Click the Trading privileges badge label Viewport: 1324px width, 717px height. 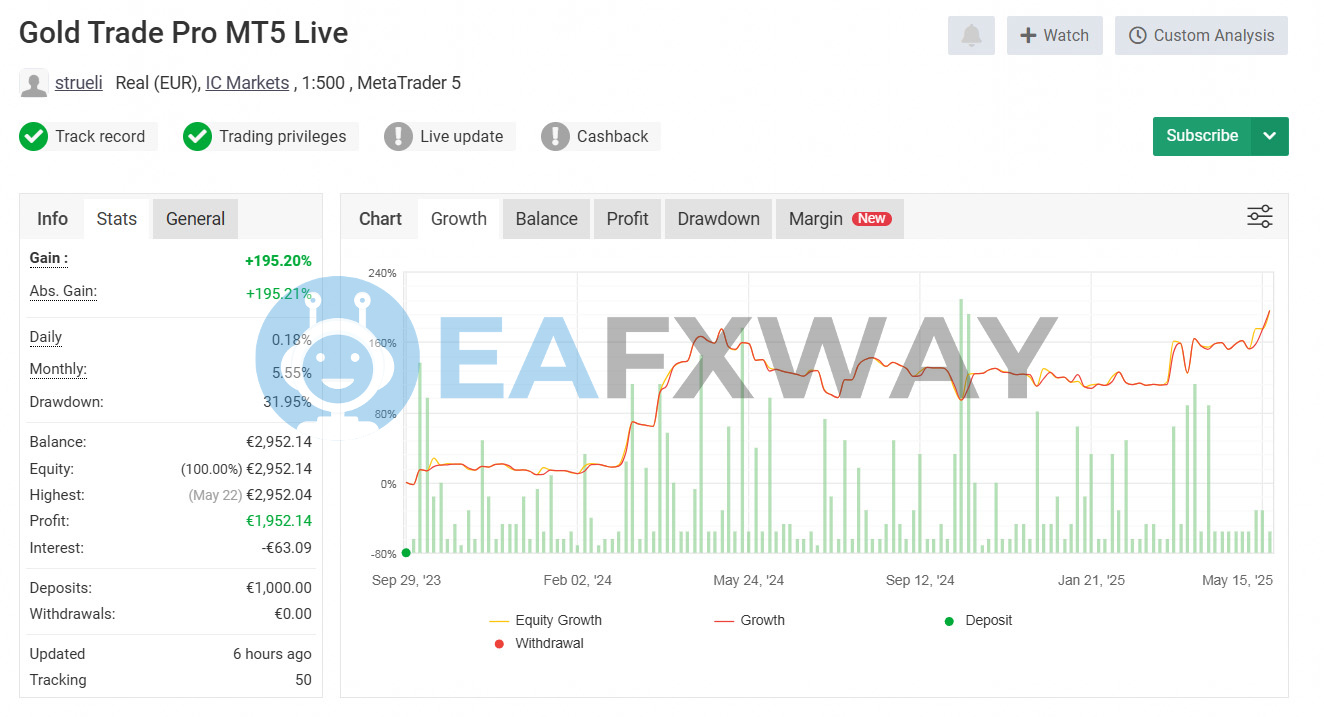click(x=283, y=137)
